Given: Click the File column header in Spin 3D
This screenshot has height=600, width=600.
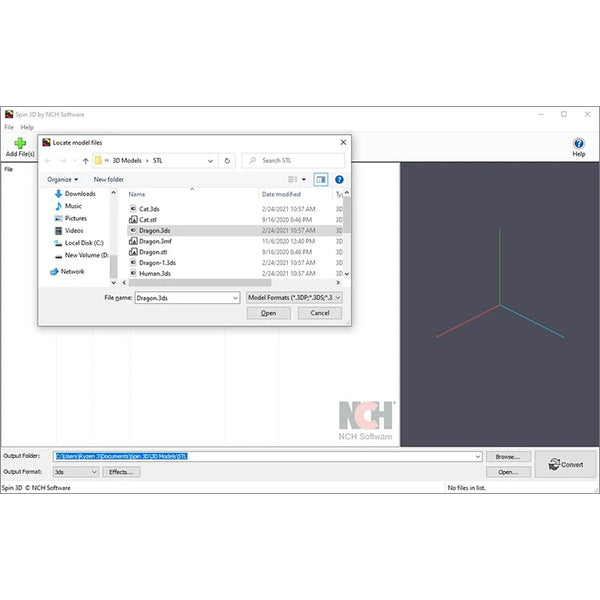Looking at the screenshot, I should tap(8, 169).
